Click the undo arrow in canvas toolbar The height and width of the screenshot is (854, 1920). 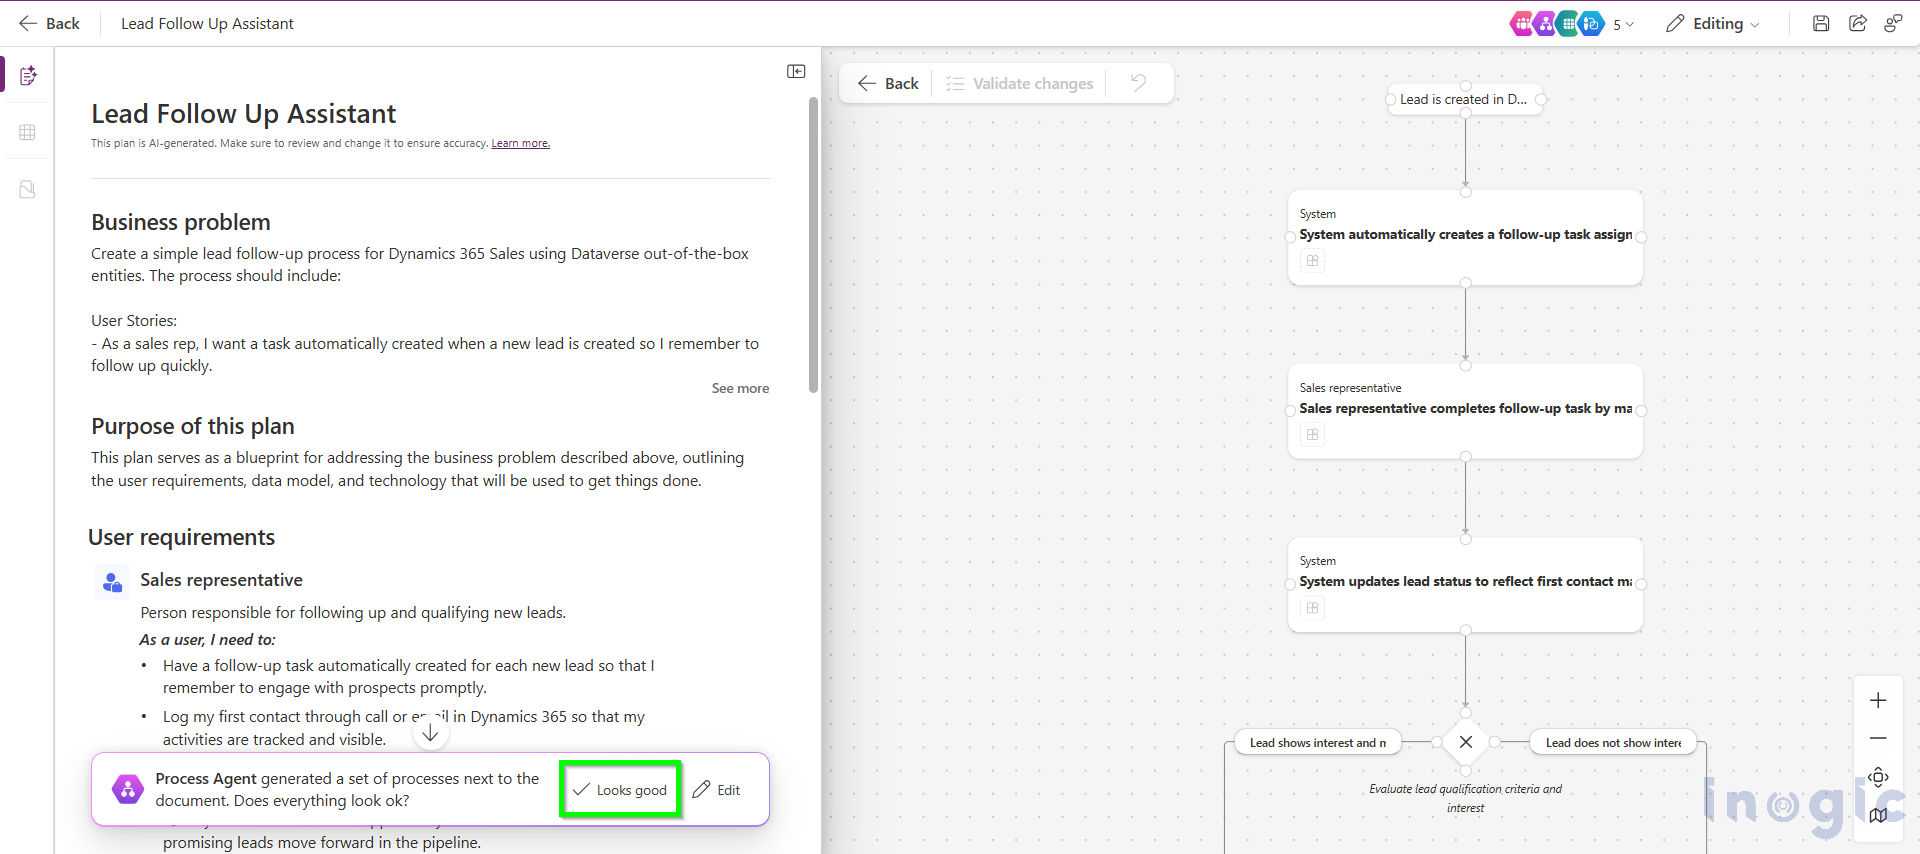(1138, 83)
